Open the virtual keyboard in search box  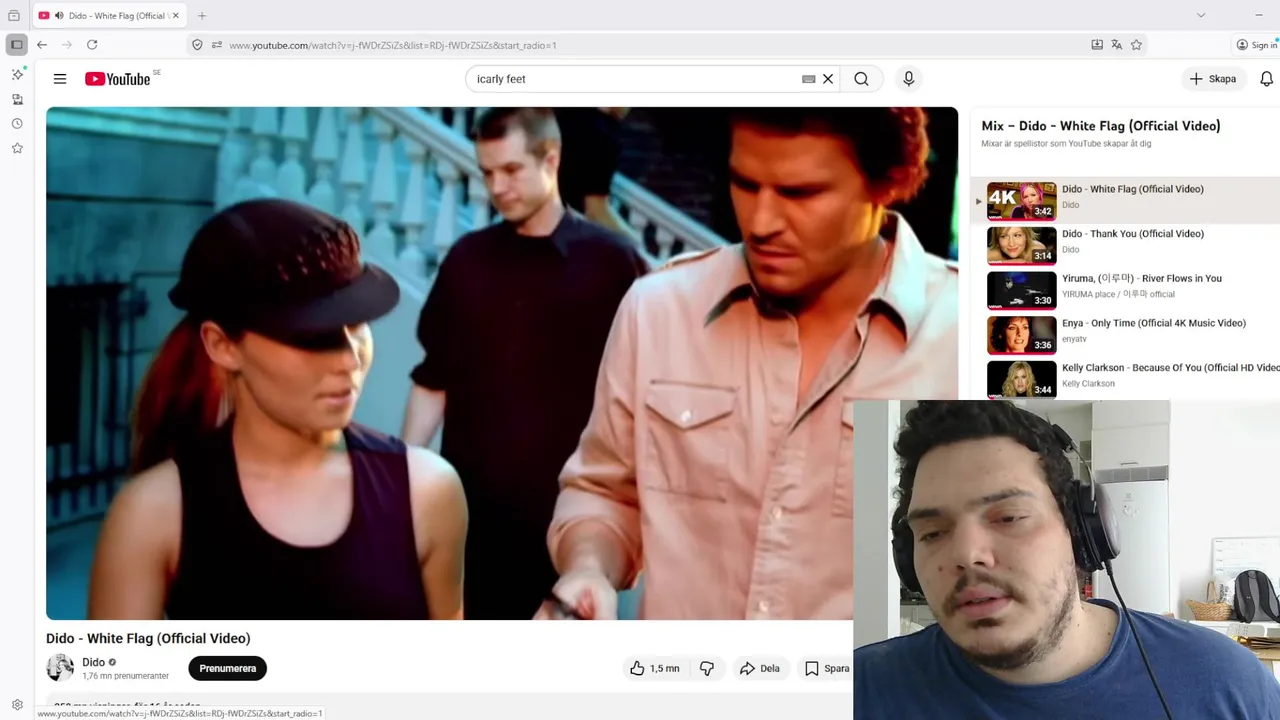[x=808, y=79]
